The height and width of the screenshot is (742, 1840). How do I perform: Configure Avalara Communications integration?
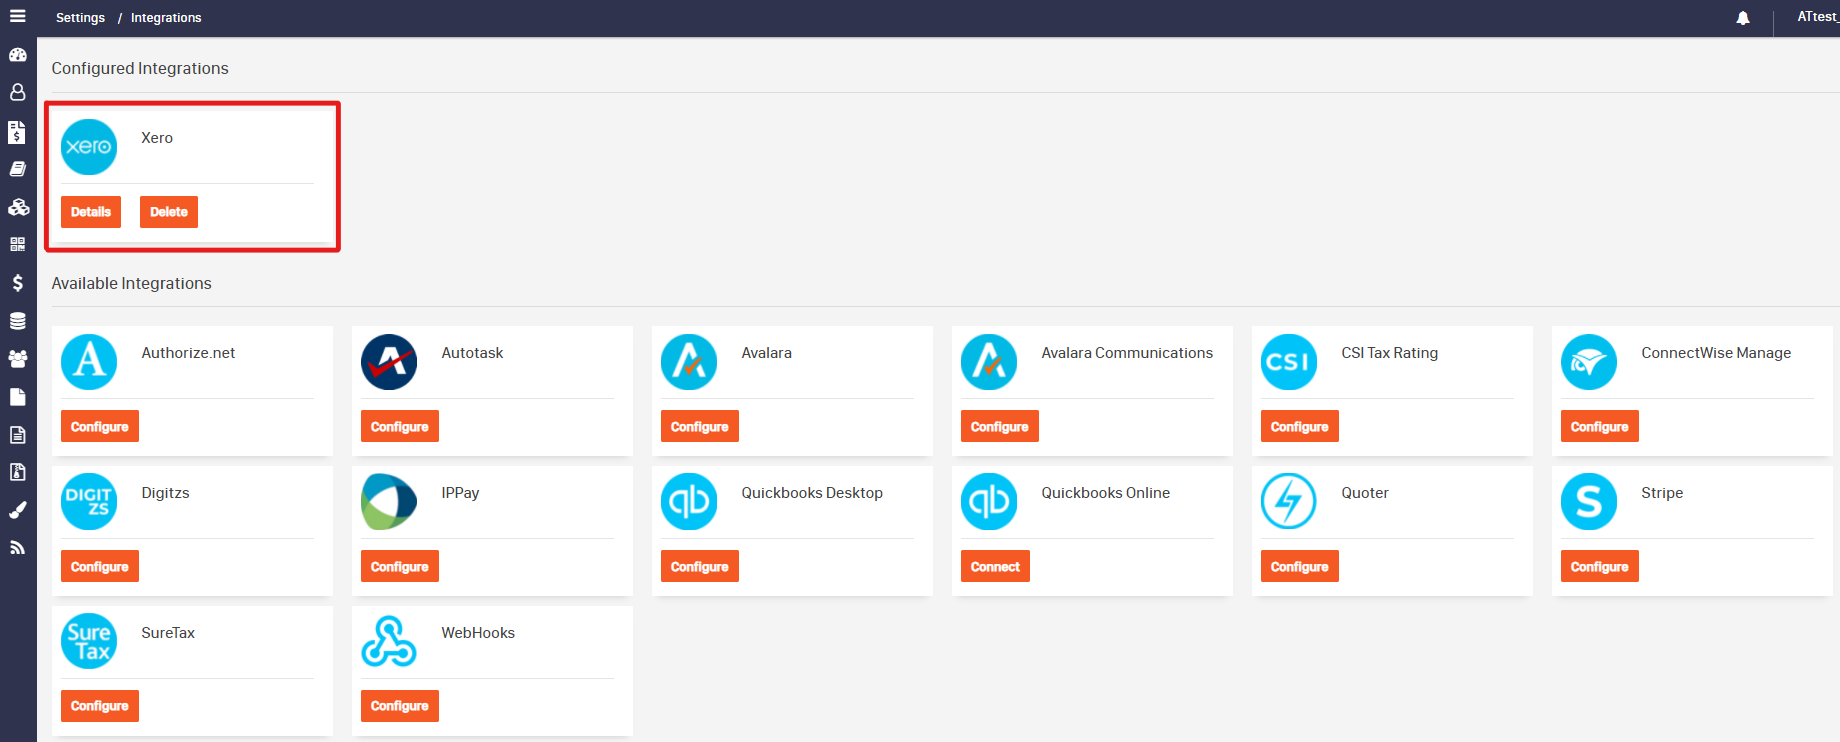point(1000,426)
